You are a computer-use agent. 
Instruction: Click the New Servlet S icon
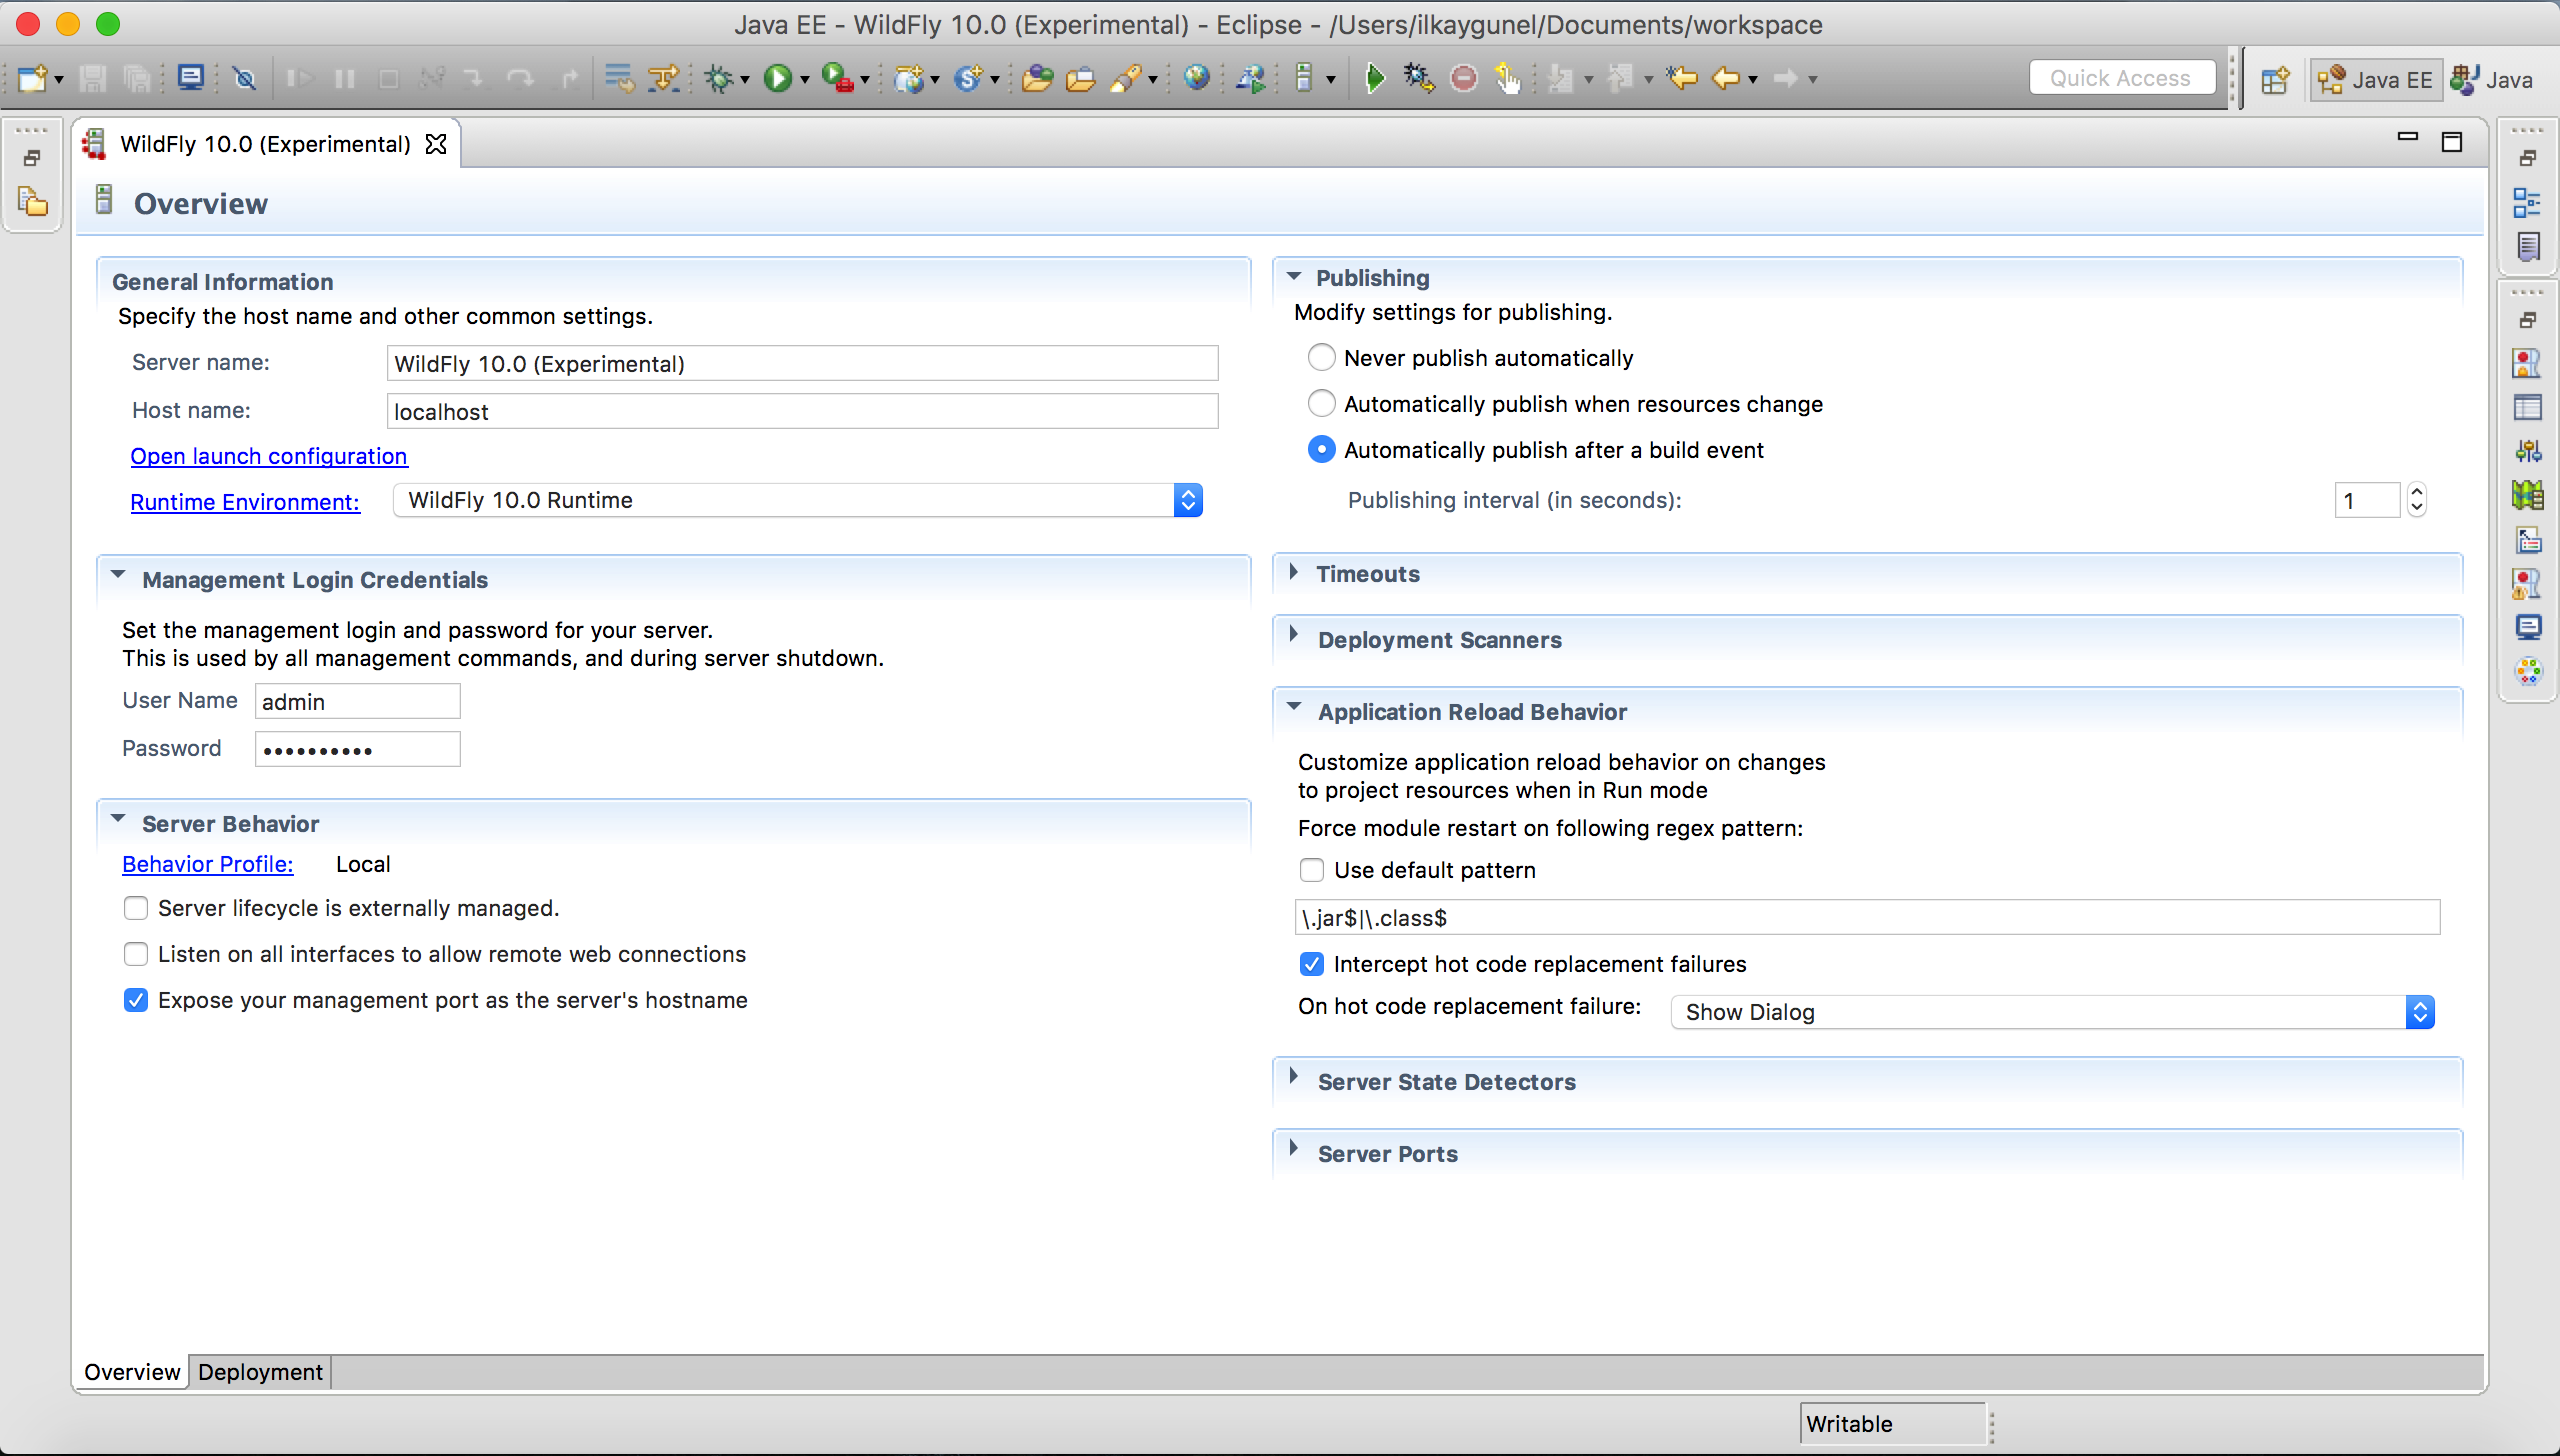[969, 78]
